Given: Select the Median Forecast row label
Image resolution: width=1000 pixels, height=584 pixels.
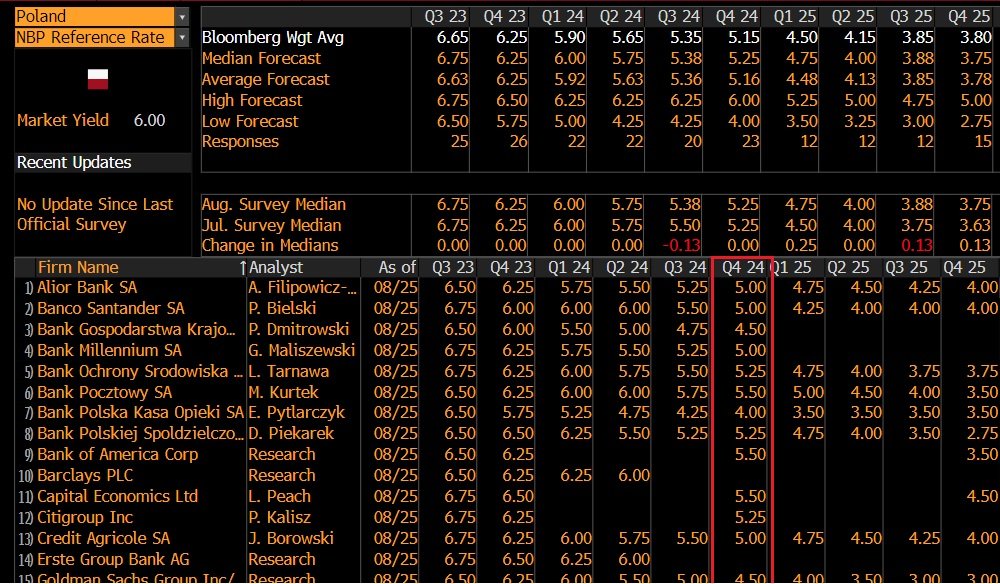Looking at the screenshot, I should point(261,59).
